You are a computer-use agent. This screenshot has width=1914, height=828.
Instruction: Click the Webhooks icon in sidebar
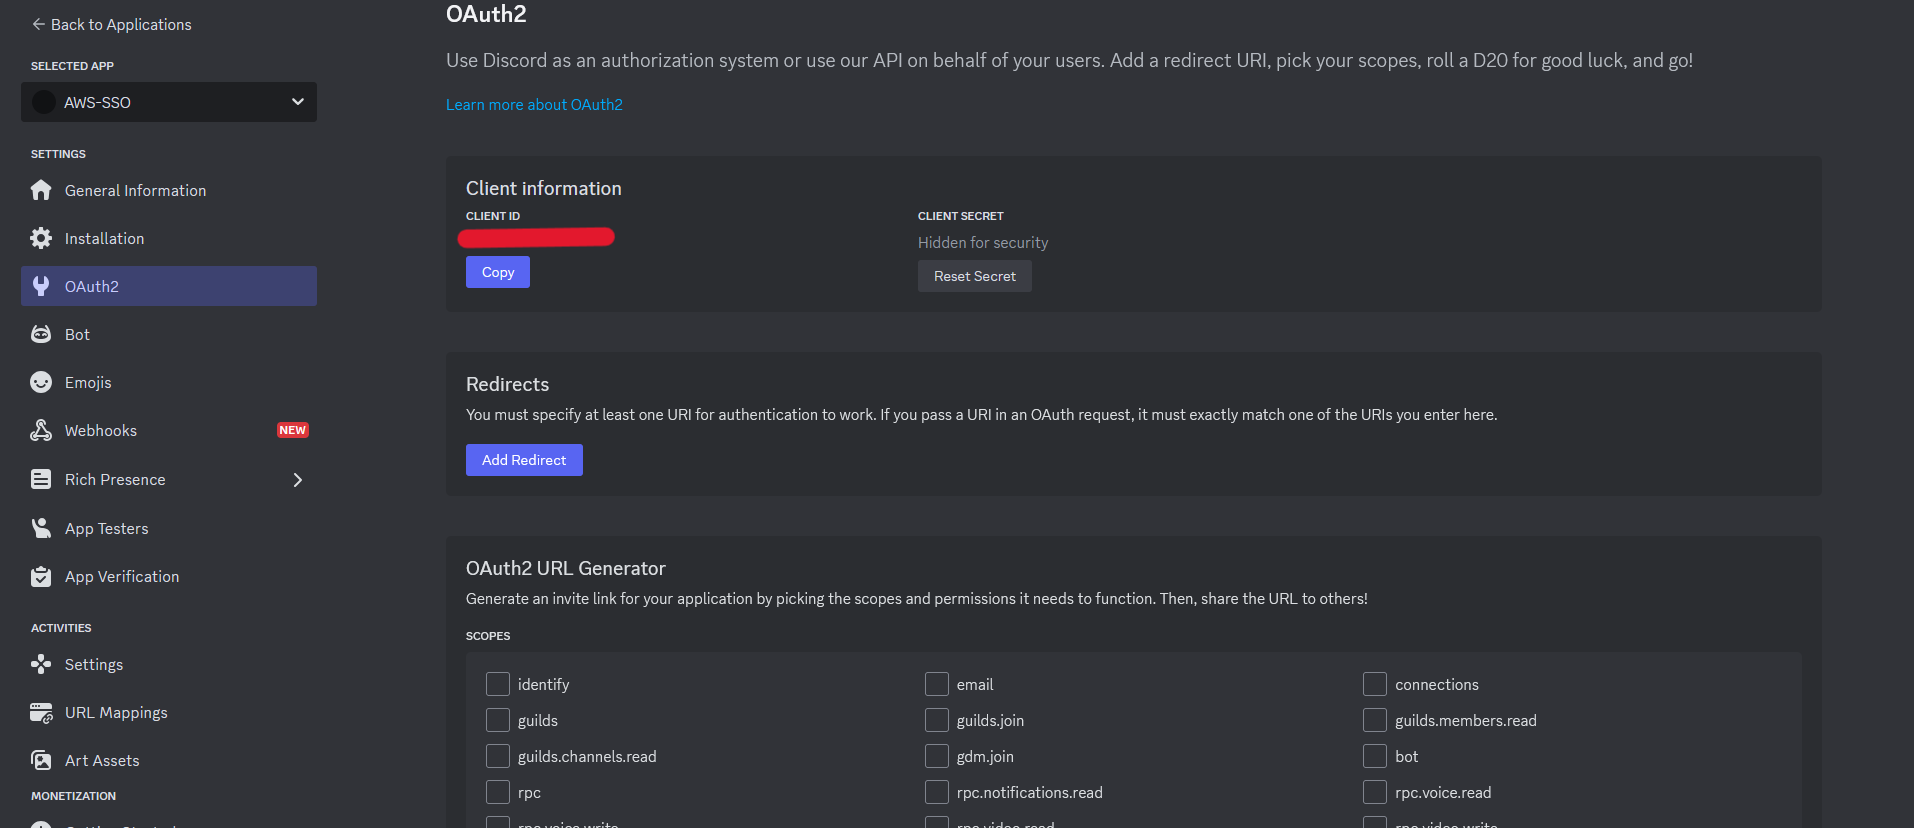[x=41, y=430]
